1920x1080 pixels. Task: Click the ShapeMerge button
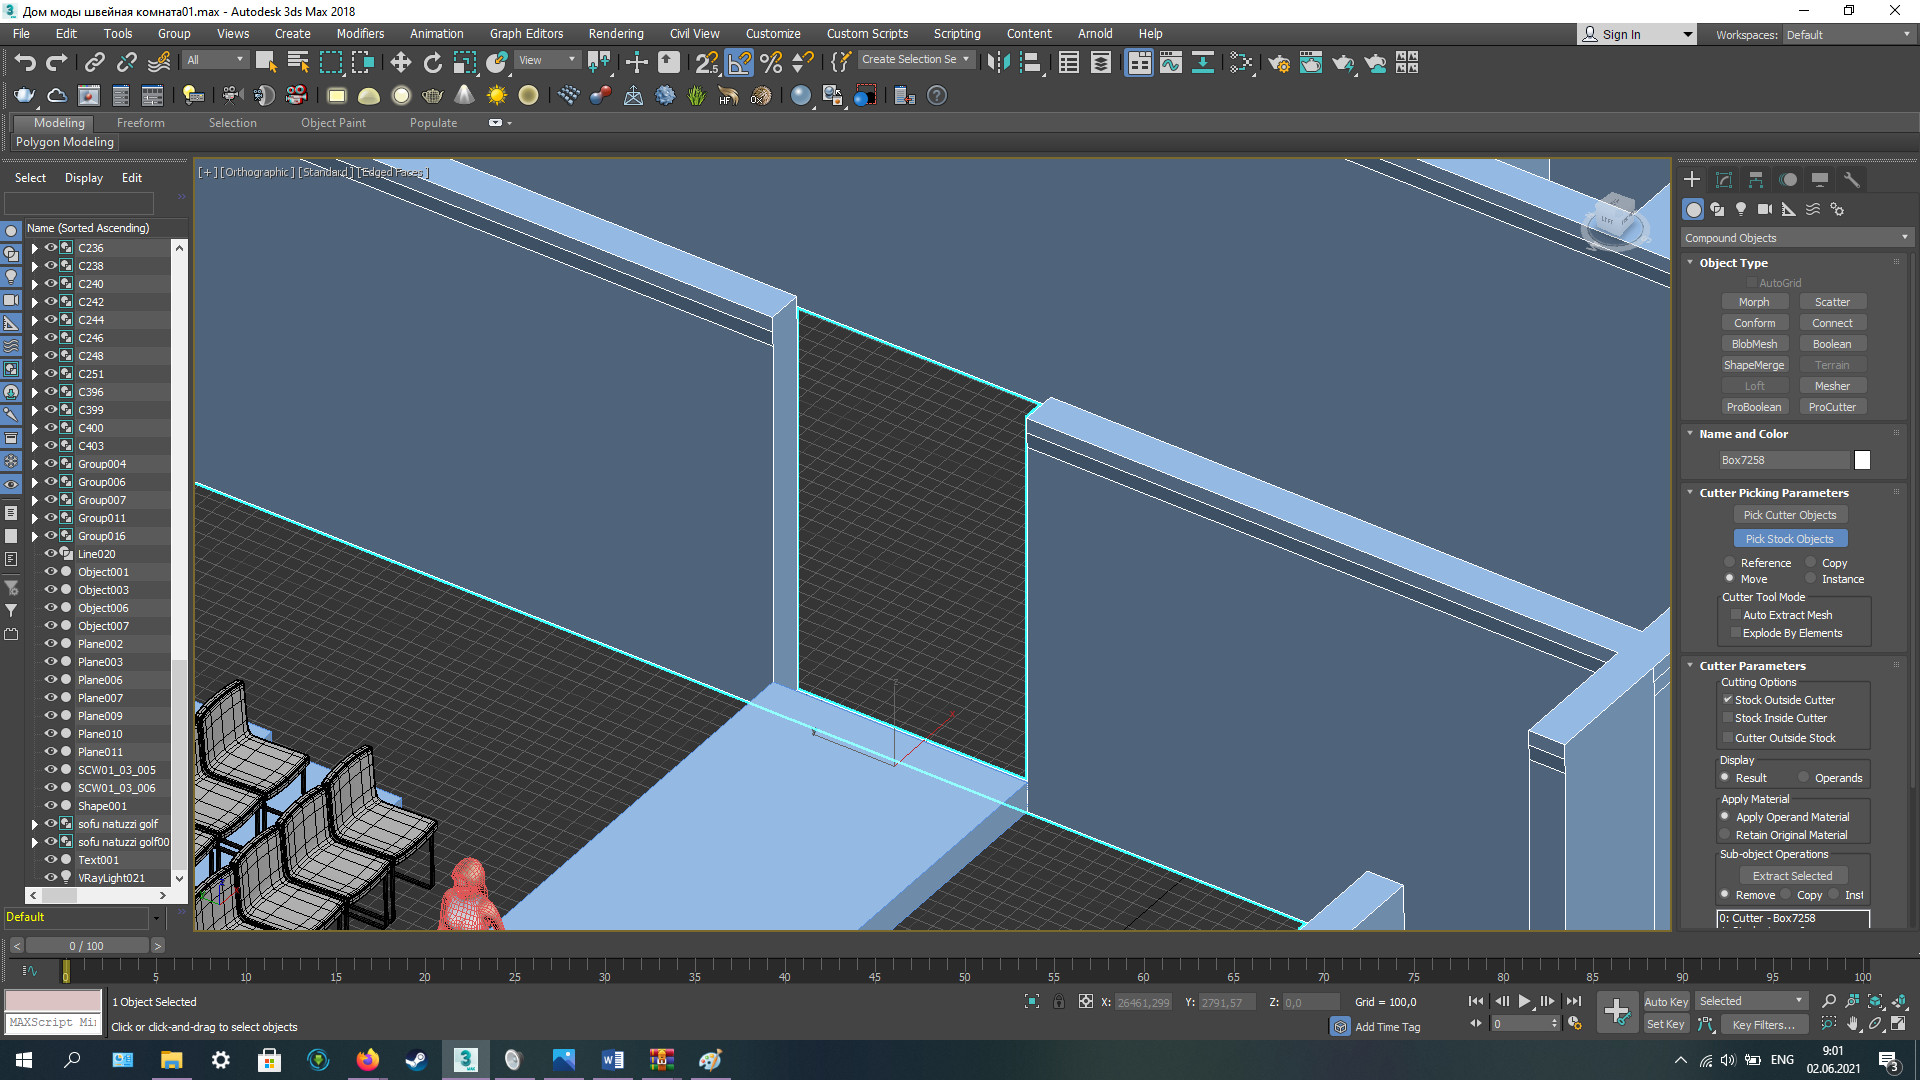(1754, 365)
